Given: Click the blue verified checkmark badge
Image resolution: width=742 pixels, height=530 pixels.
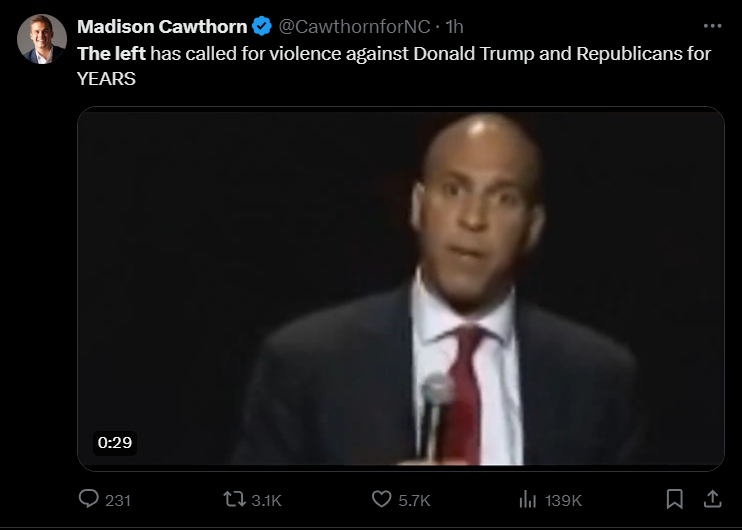Looking at the screenshot, I should tap(262, 26).
